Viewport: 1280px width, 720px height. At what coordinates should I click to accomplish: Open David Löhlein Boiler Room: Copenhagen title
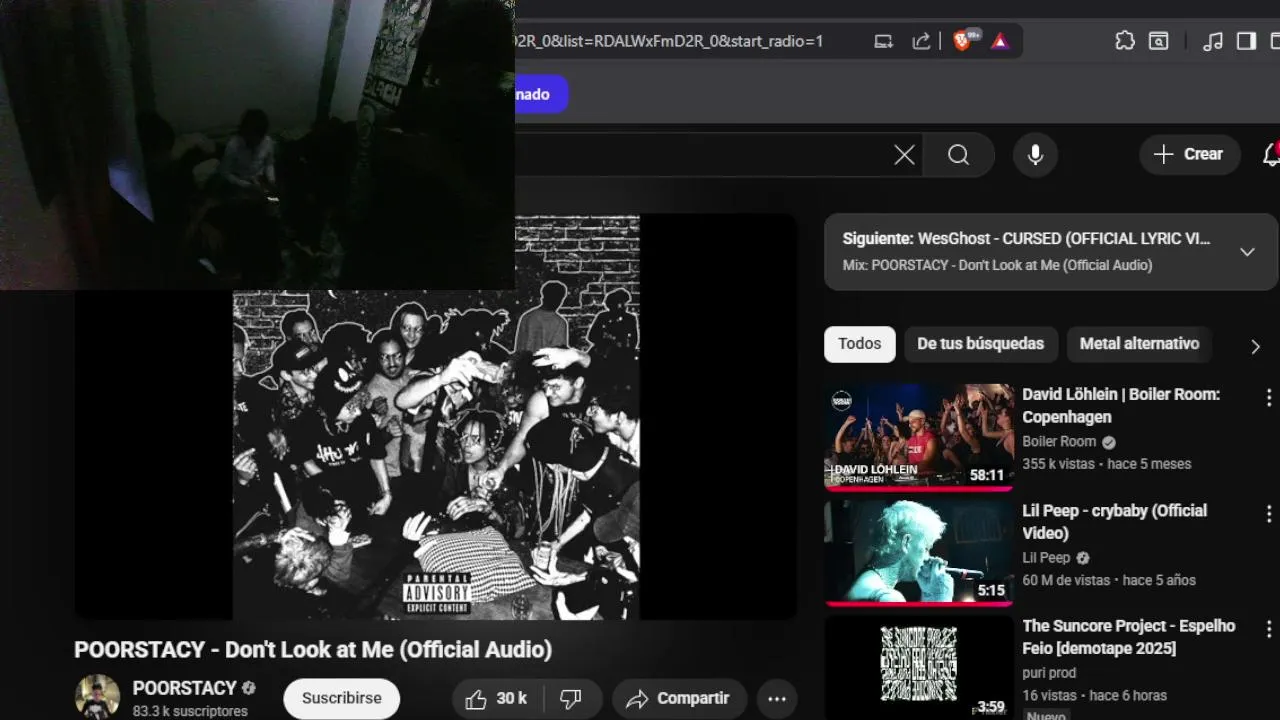[1121, 405]
